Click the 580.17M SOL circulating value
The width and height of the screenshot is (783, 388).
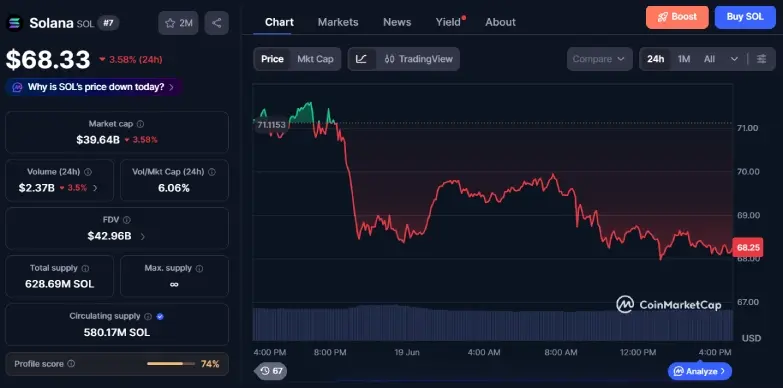click(x=117, y=332)
